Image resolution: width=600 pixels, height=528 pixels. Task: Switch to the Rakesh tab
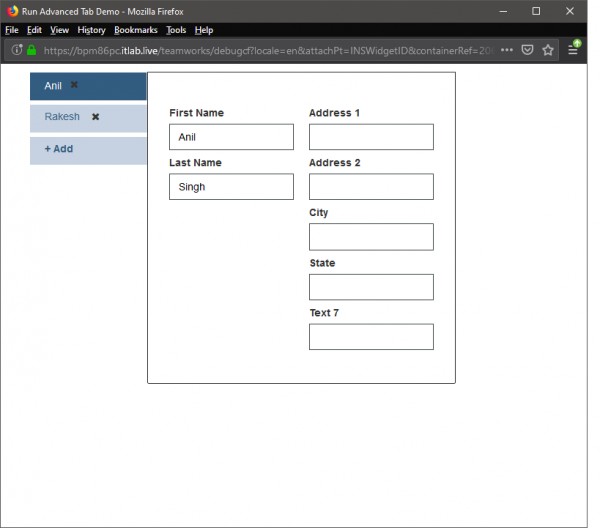[88, 119]
